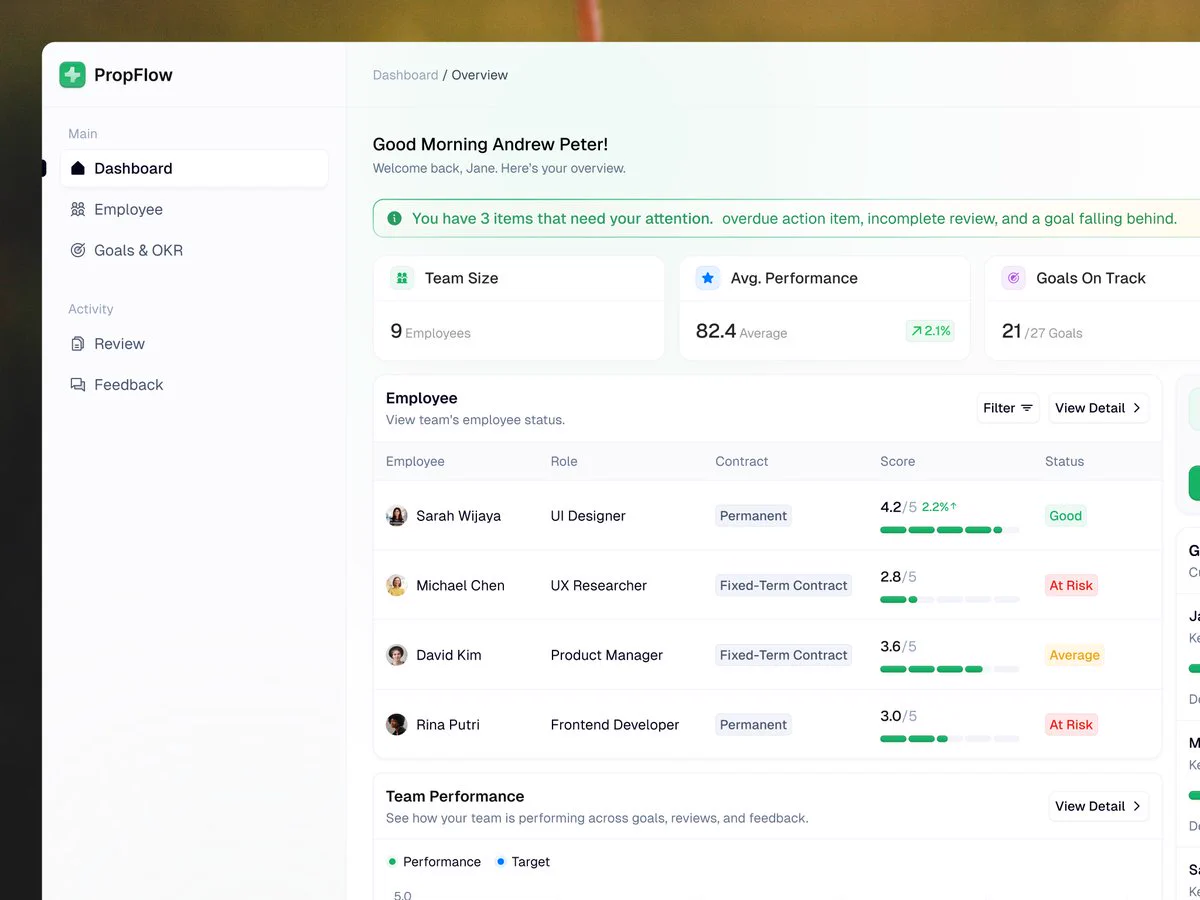Screen dimensions: 1200x900
Task: Click Rina Putri's avatar
Action: point(397,724)
